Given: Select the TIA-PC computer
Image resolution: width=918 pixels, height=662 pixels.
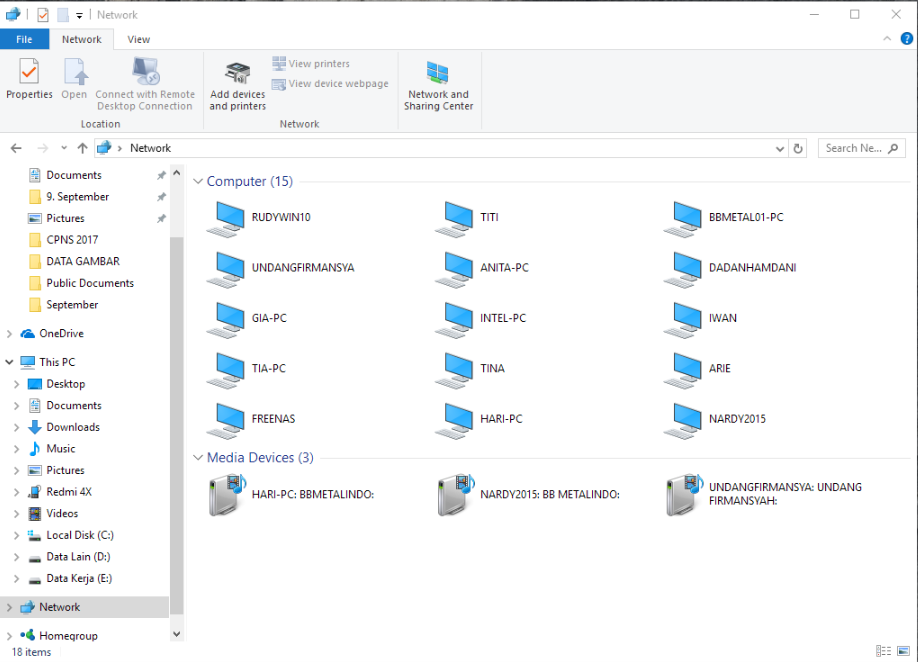Looking at the screenshot, I should pos(246,369).
